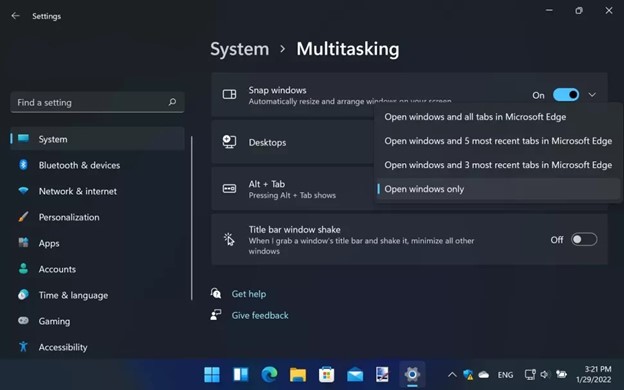624x390 pixels.
Task: Click the network tray icon
Action: click(x=530, y=374)
